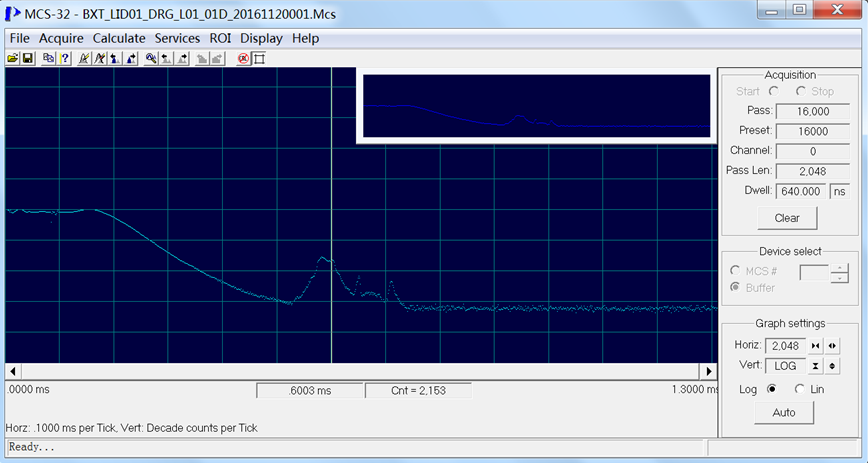
Task: Go to next peak gray right-arrow icon
Action: pos(183,58)
